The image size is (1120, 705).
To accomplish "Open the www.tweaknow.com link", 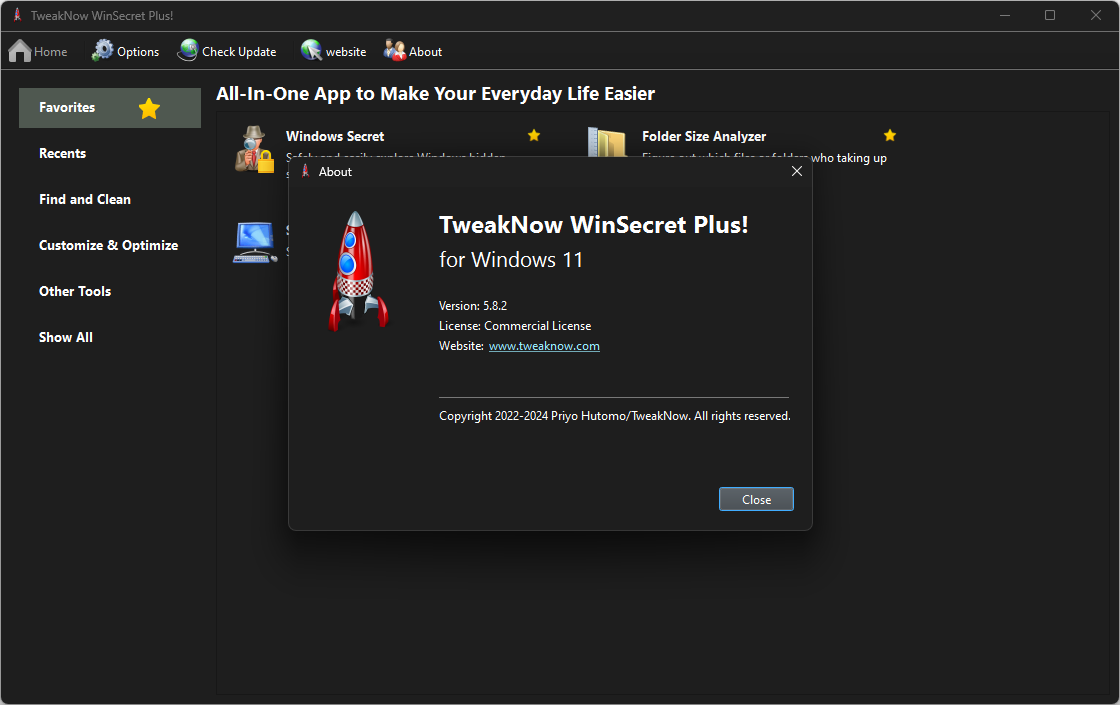I will (x=544, y=346).
